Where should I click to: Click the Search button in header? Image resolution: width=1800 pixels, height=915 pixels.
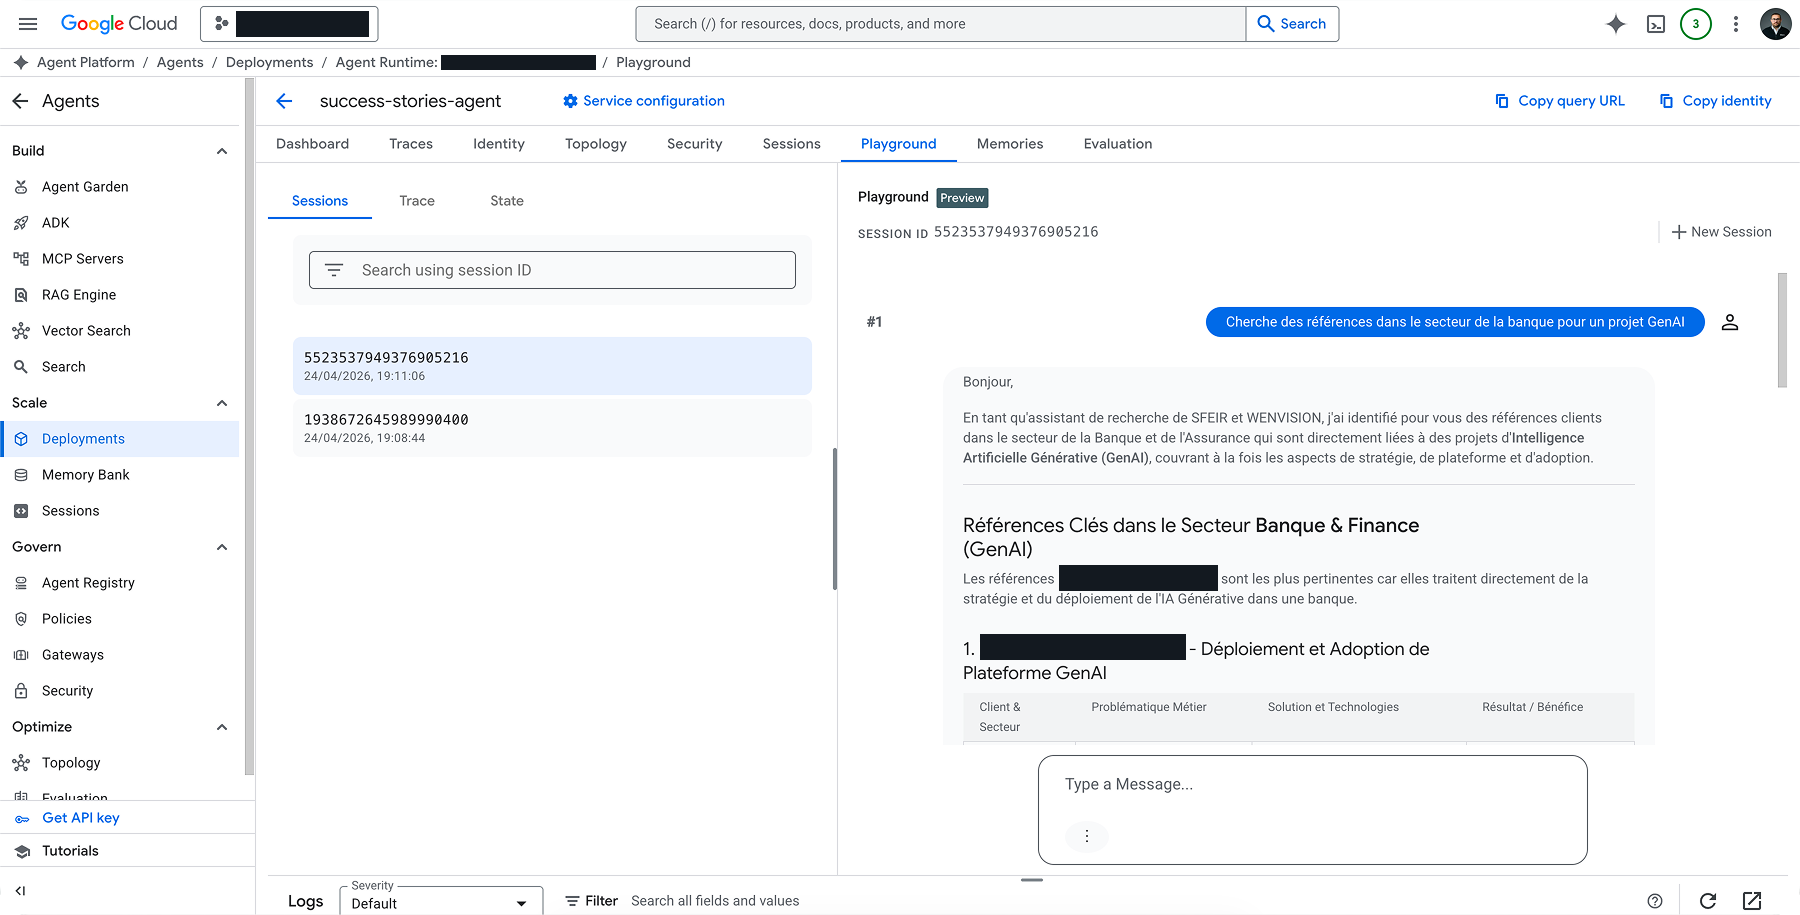[1292, 24]
